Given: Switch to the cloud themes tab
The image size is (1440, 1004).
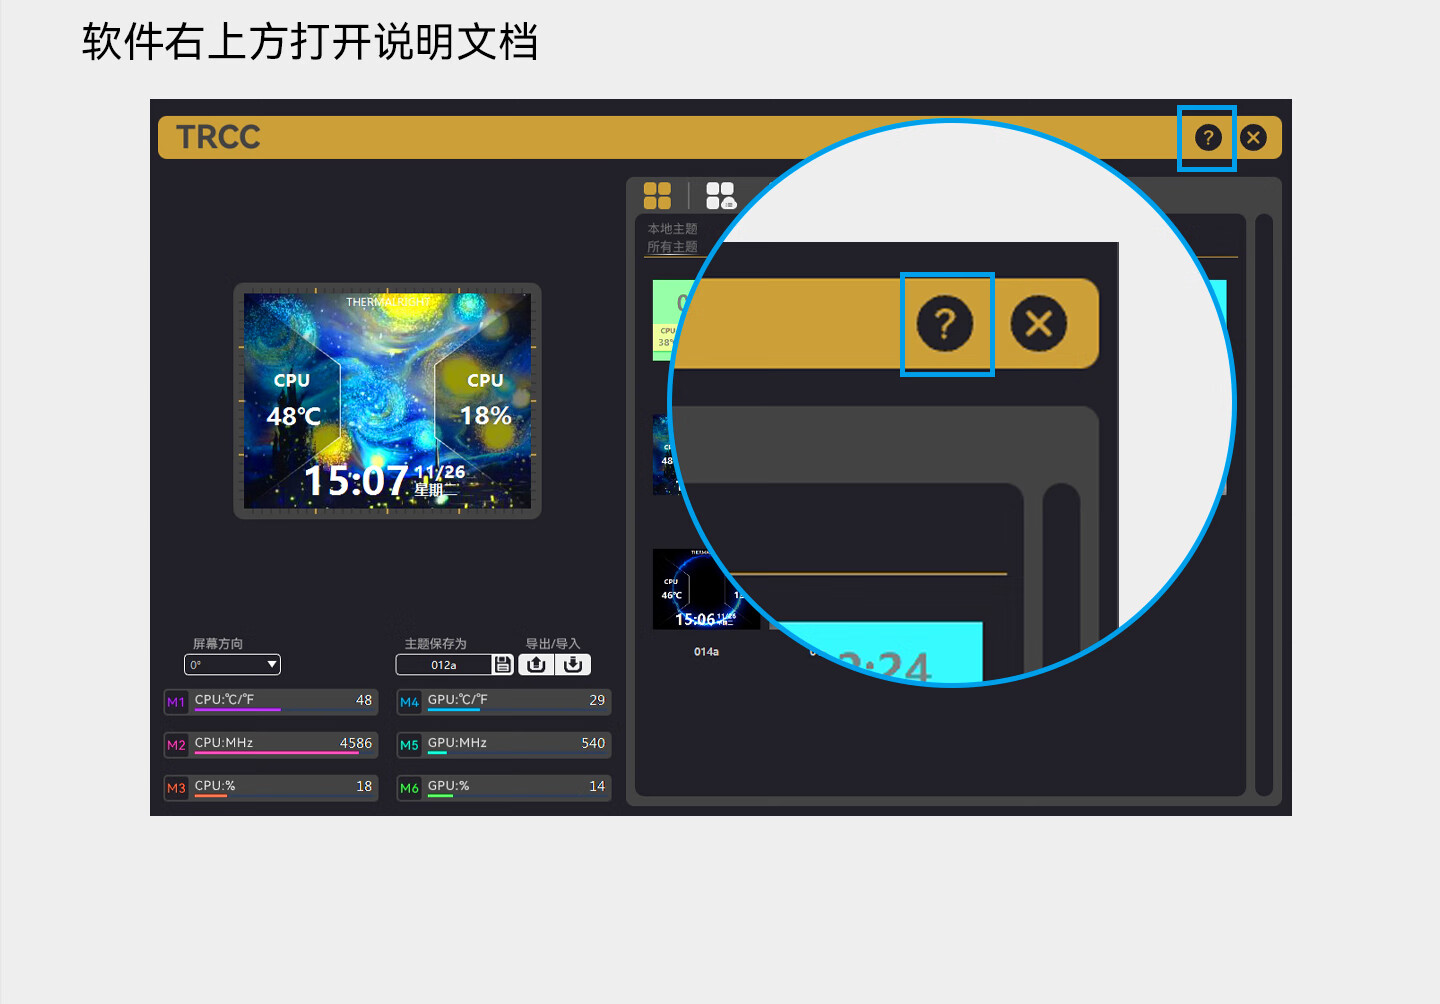Looking at the screenshot, I should tap(721, 195).
